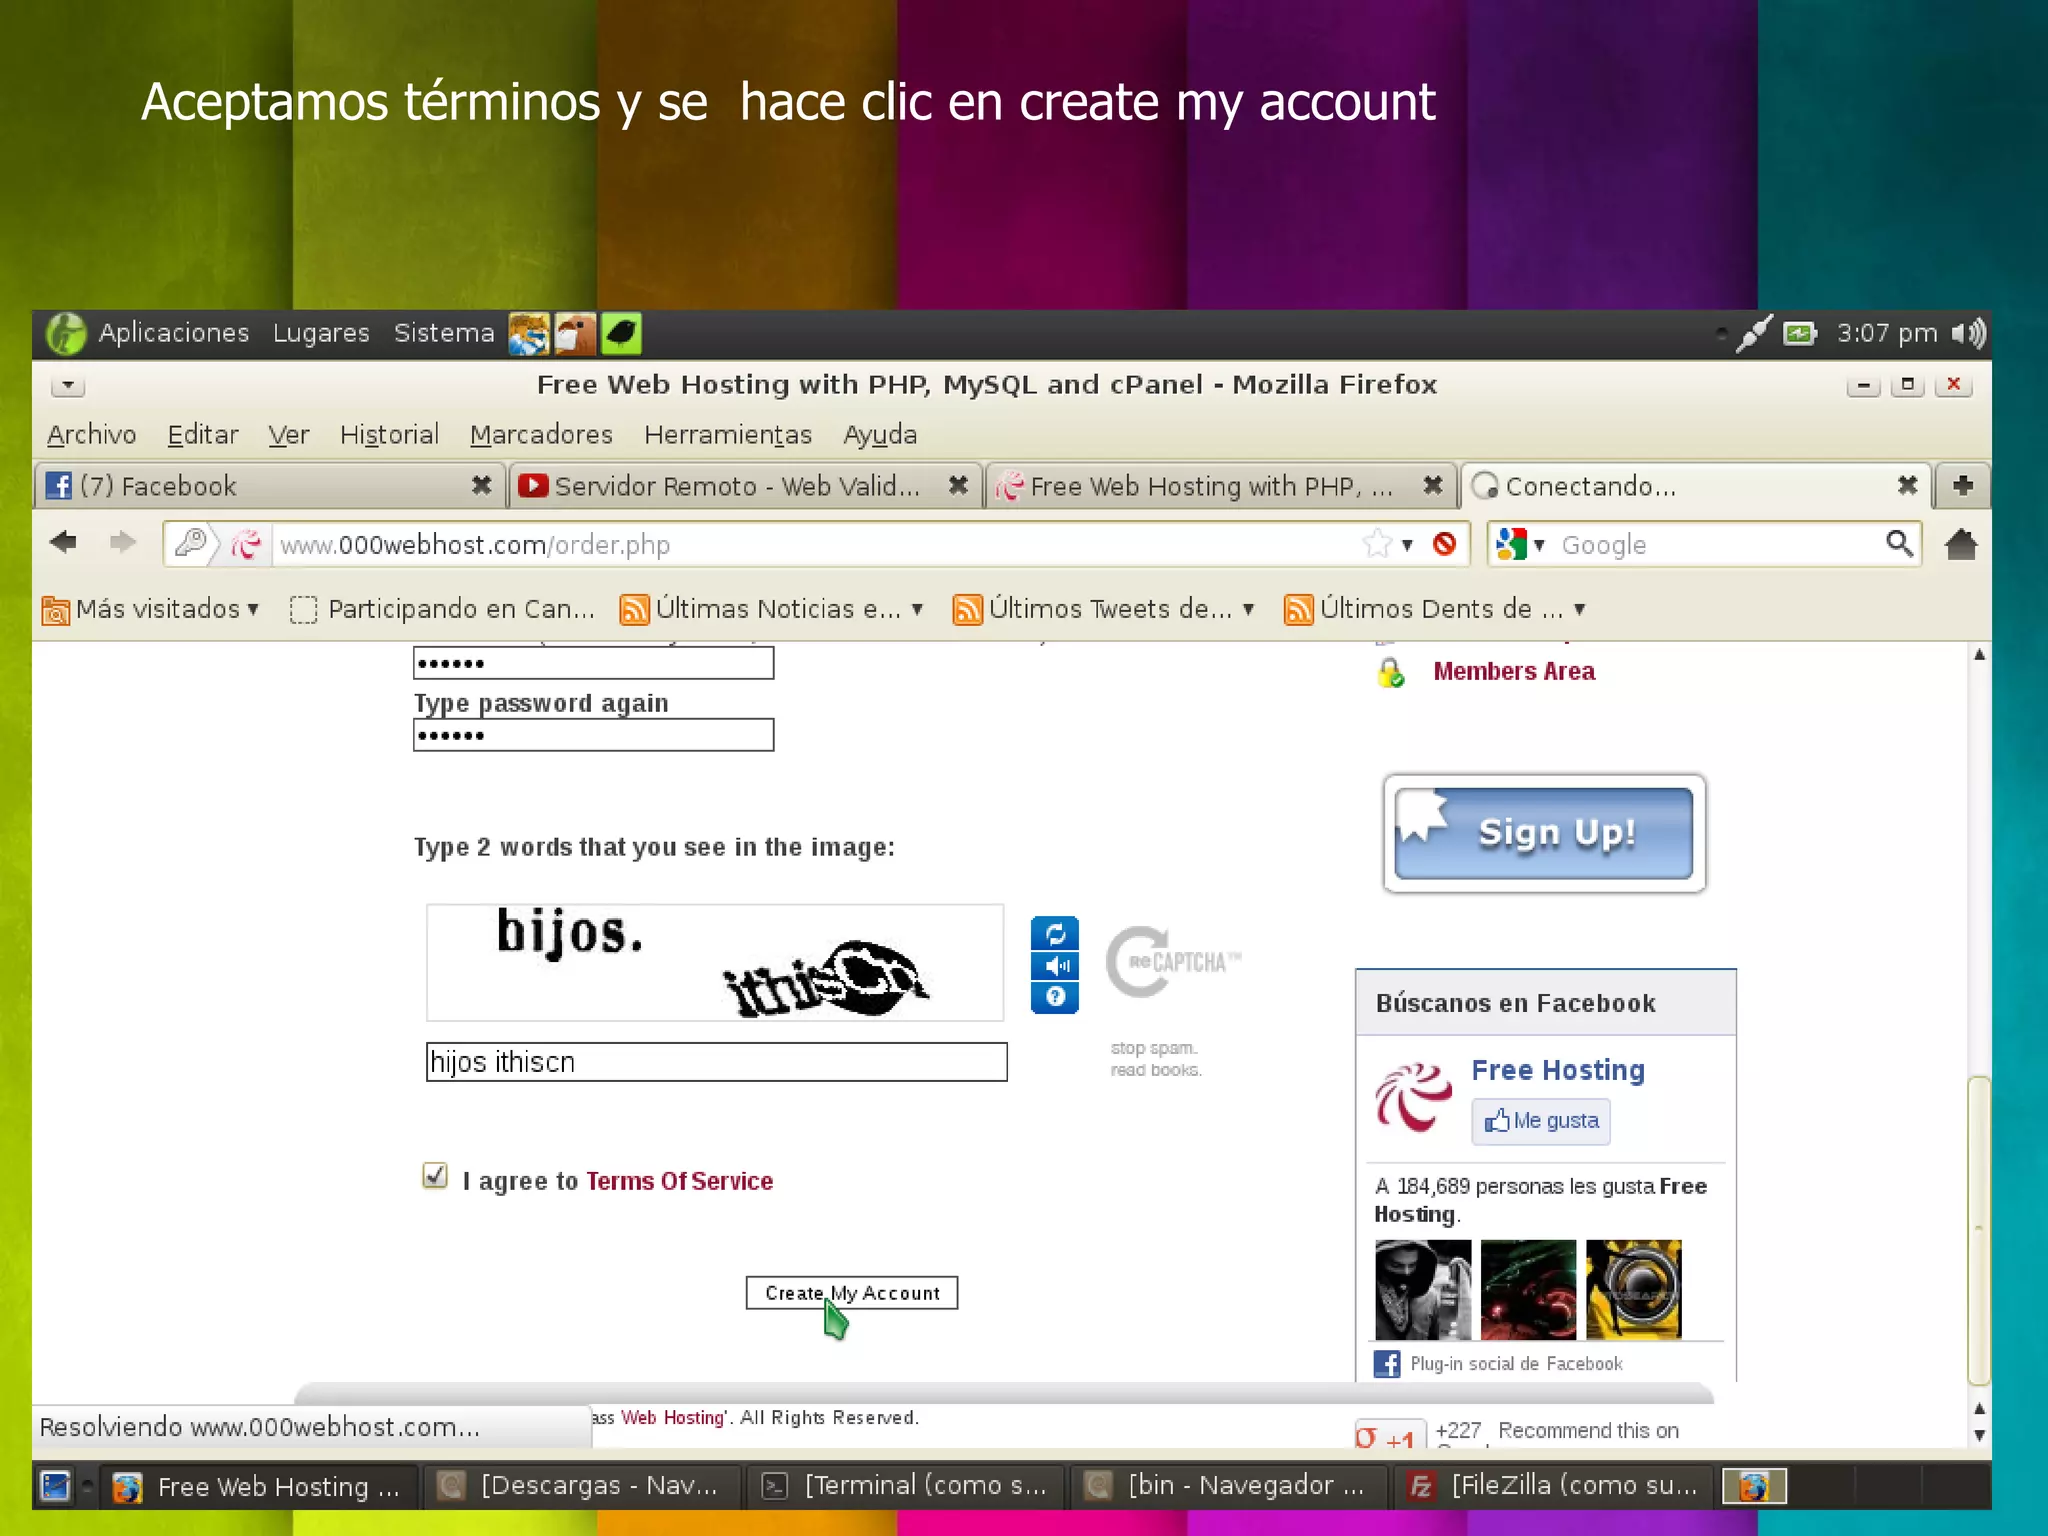Expand the Más visitados bookmark folder

pos(150,609)
